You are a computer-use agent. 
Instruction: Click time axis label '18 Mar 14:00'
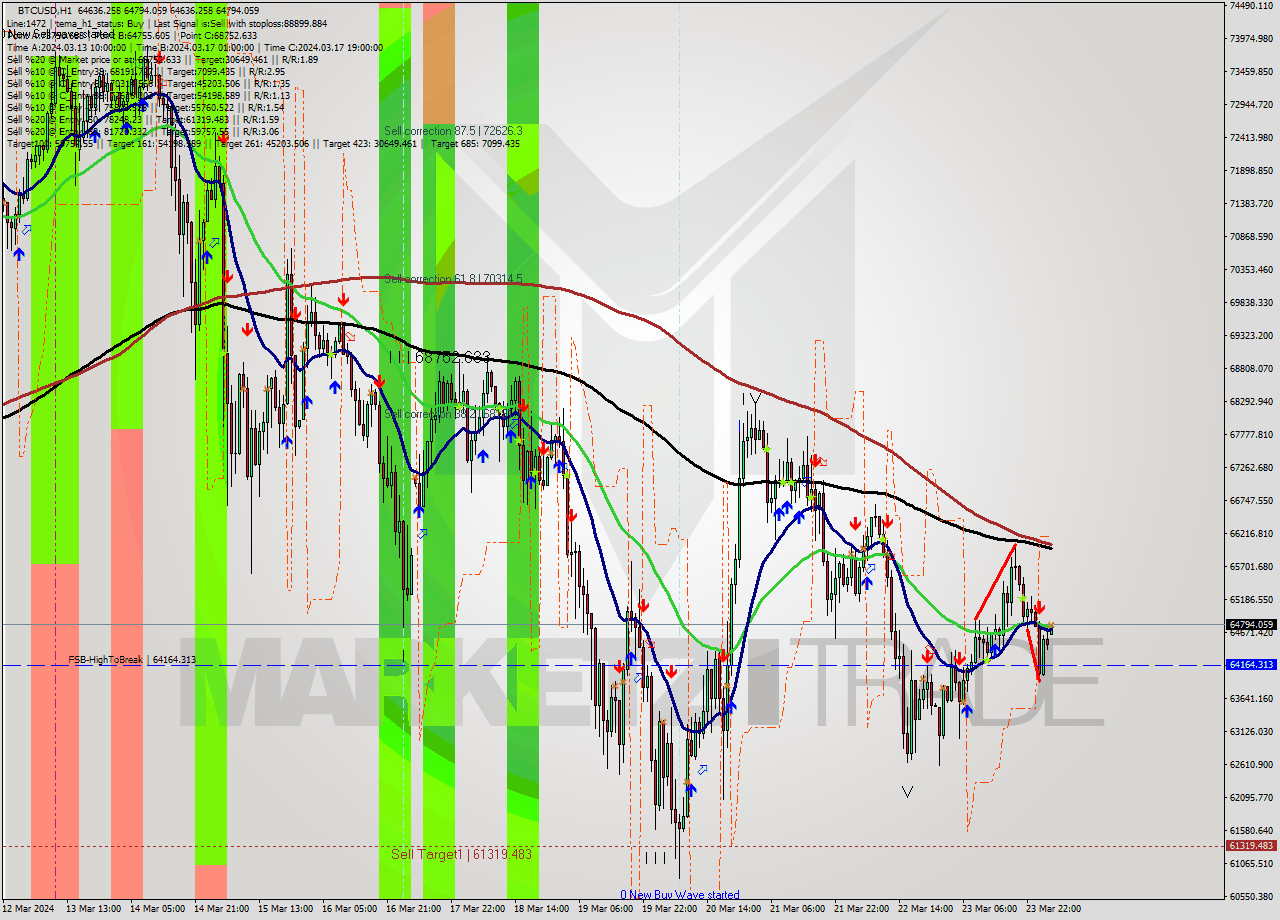point(541,908)
